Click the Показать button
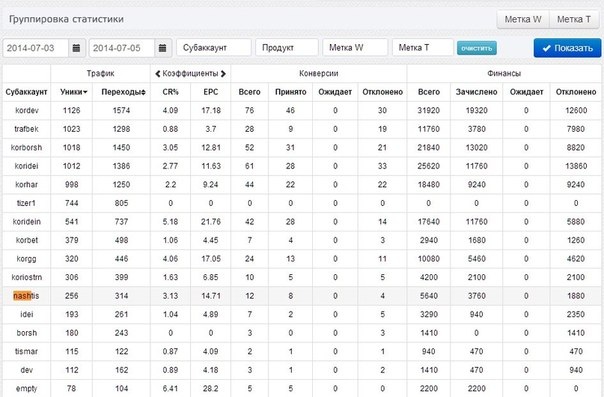Image resolution: width=604 pixels, height=397 pixels. [x=567, y=48]
